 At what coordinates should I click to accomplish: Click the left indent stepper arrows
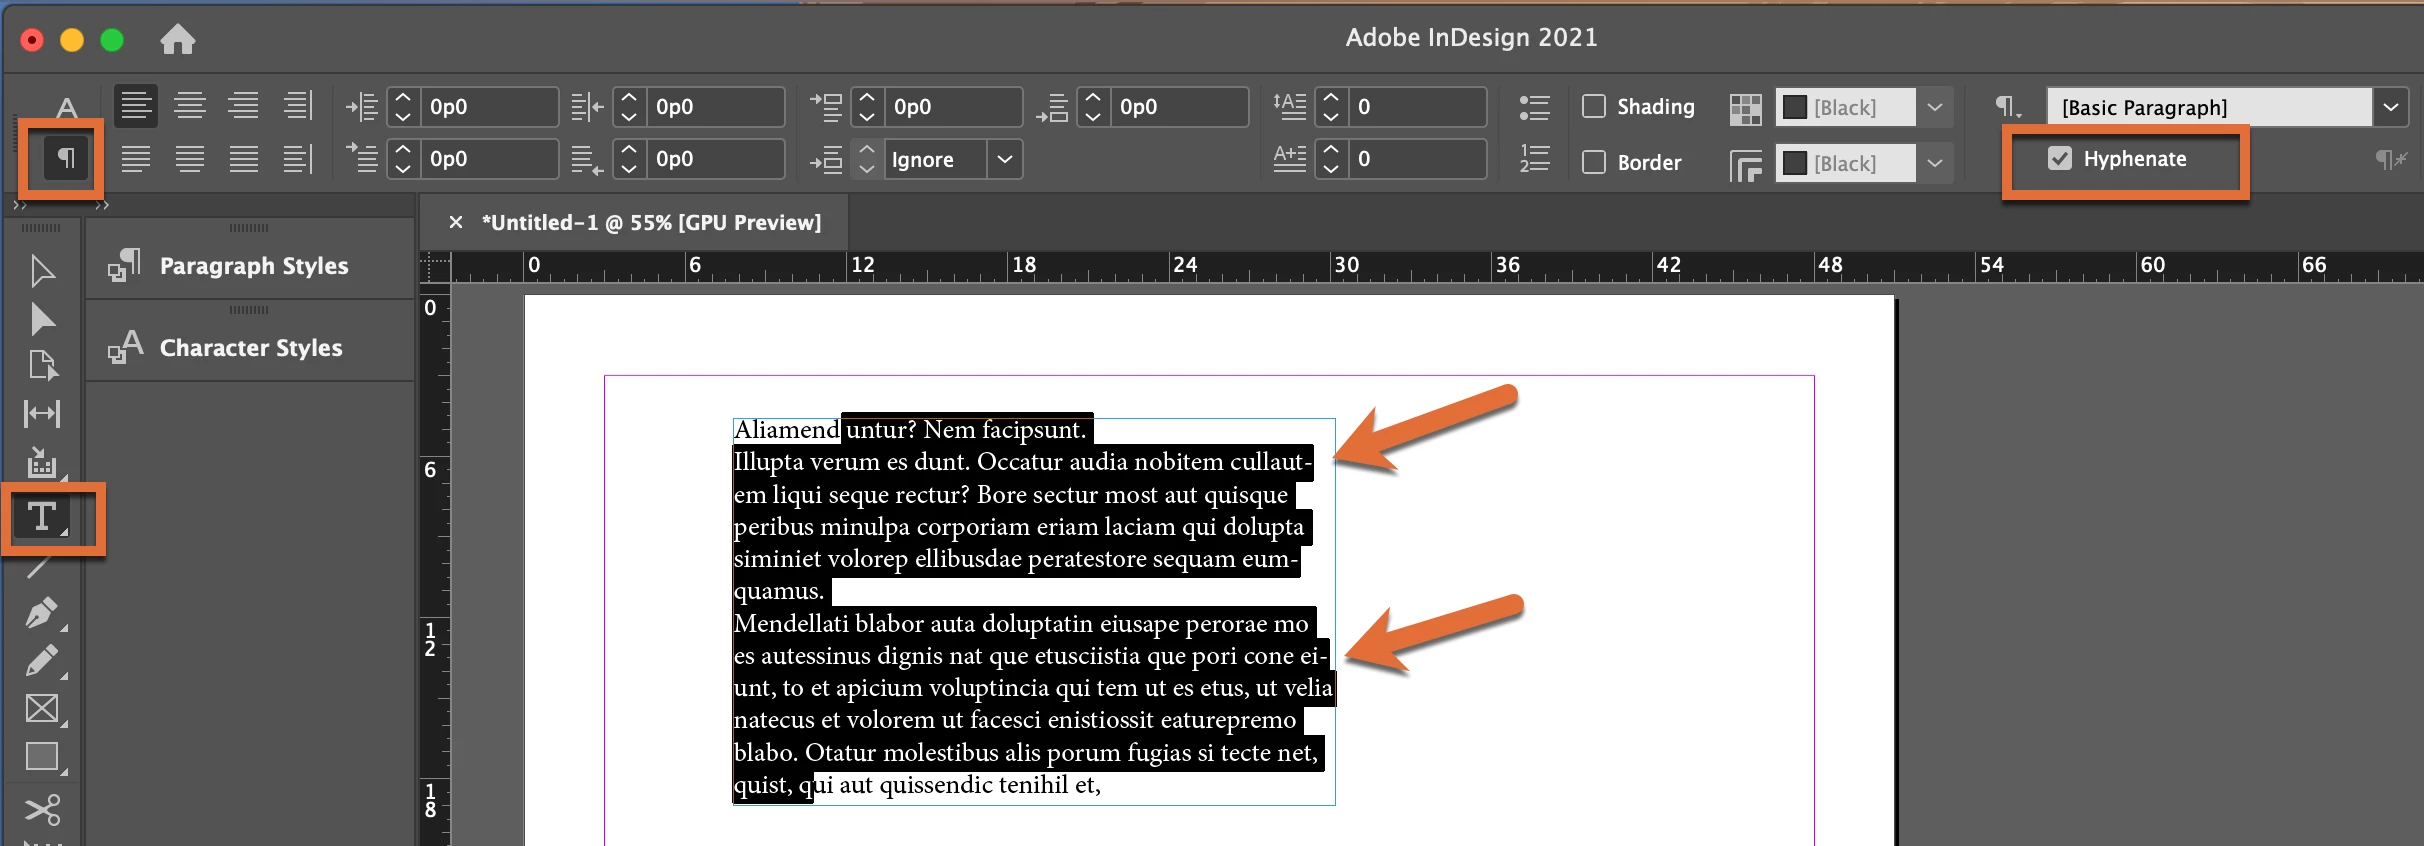click(403, 106)
